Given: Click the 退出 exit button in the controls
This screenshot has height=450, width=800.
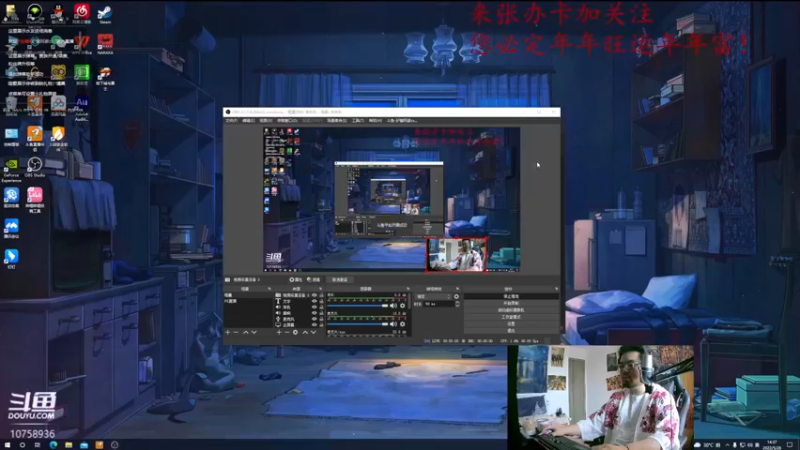Looking at the screenshot, I should point(511,331).
